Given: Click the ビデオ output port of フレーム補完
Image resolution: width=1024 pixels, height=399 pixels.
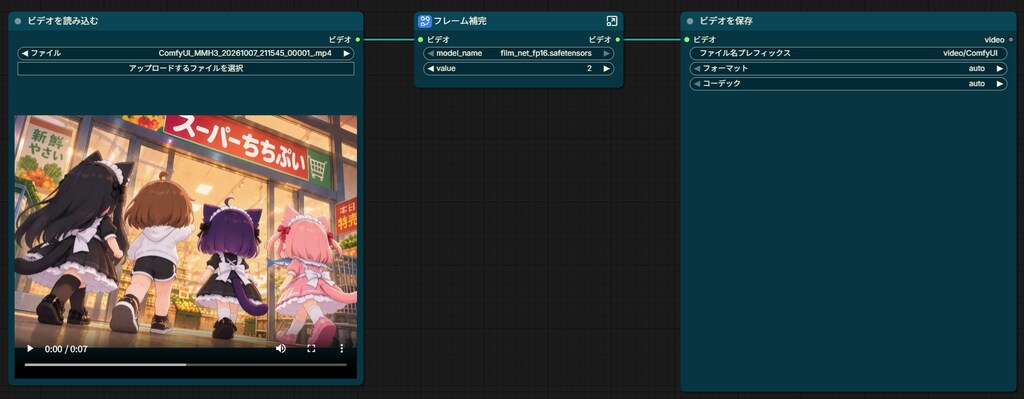Looking at the screenshot, I should [618, 40].
